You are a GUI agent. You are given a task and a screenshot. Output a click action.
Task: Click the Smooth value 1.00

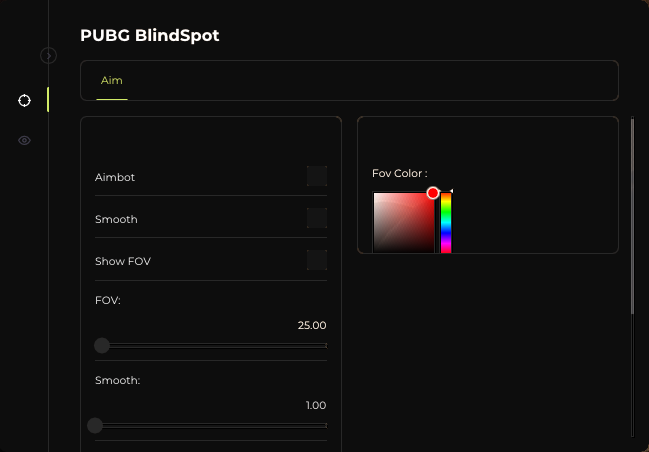tap(316, 405)
